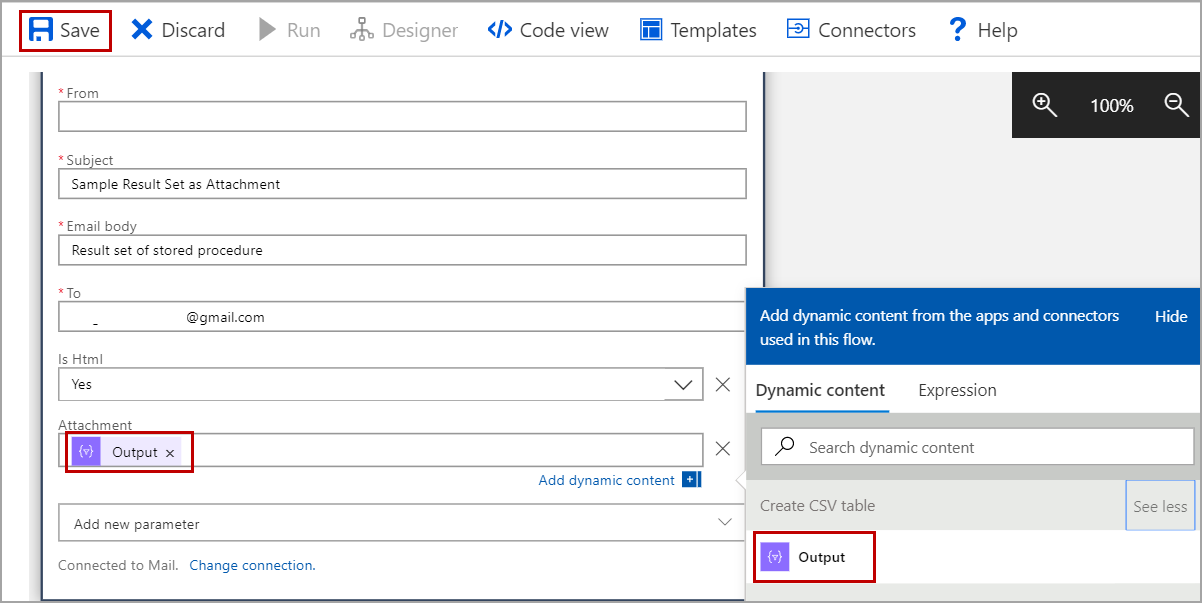Collapse list with See less
The width and height of the screenshot is (1202, 603).
(1160, 506)
